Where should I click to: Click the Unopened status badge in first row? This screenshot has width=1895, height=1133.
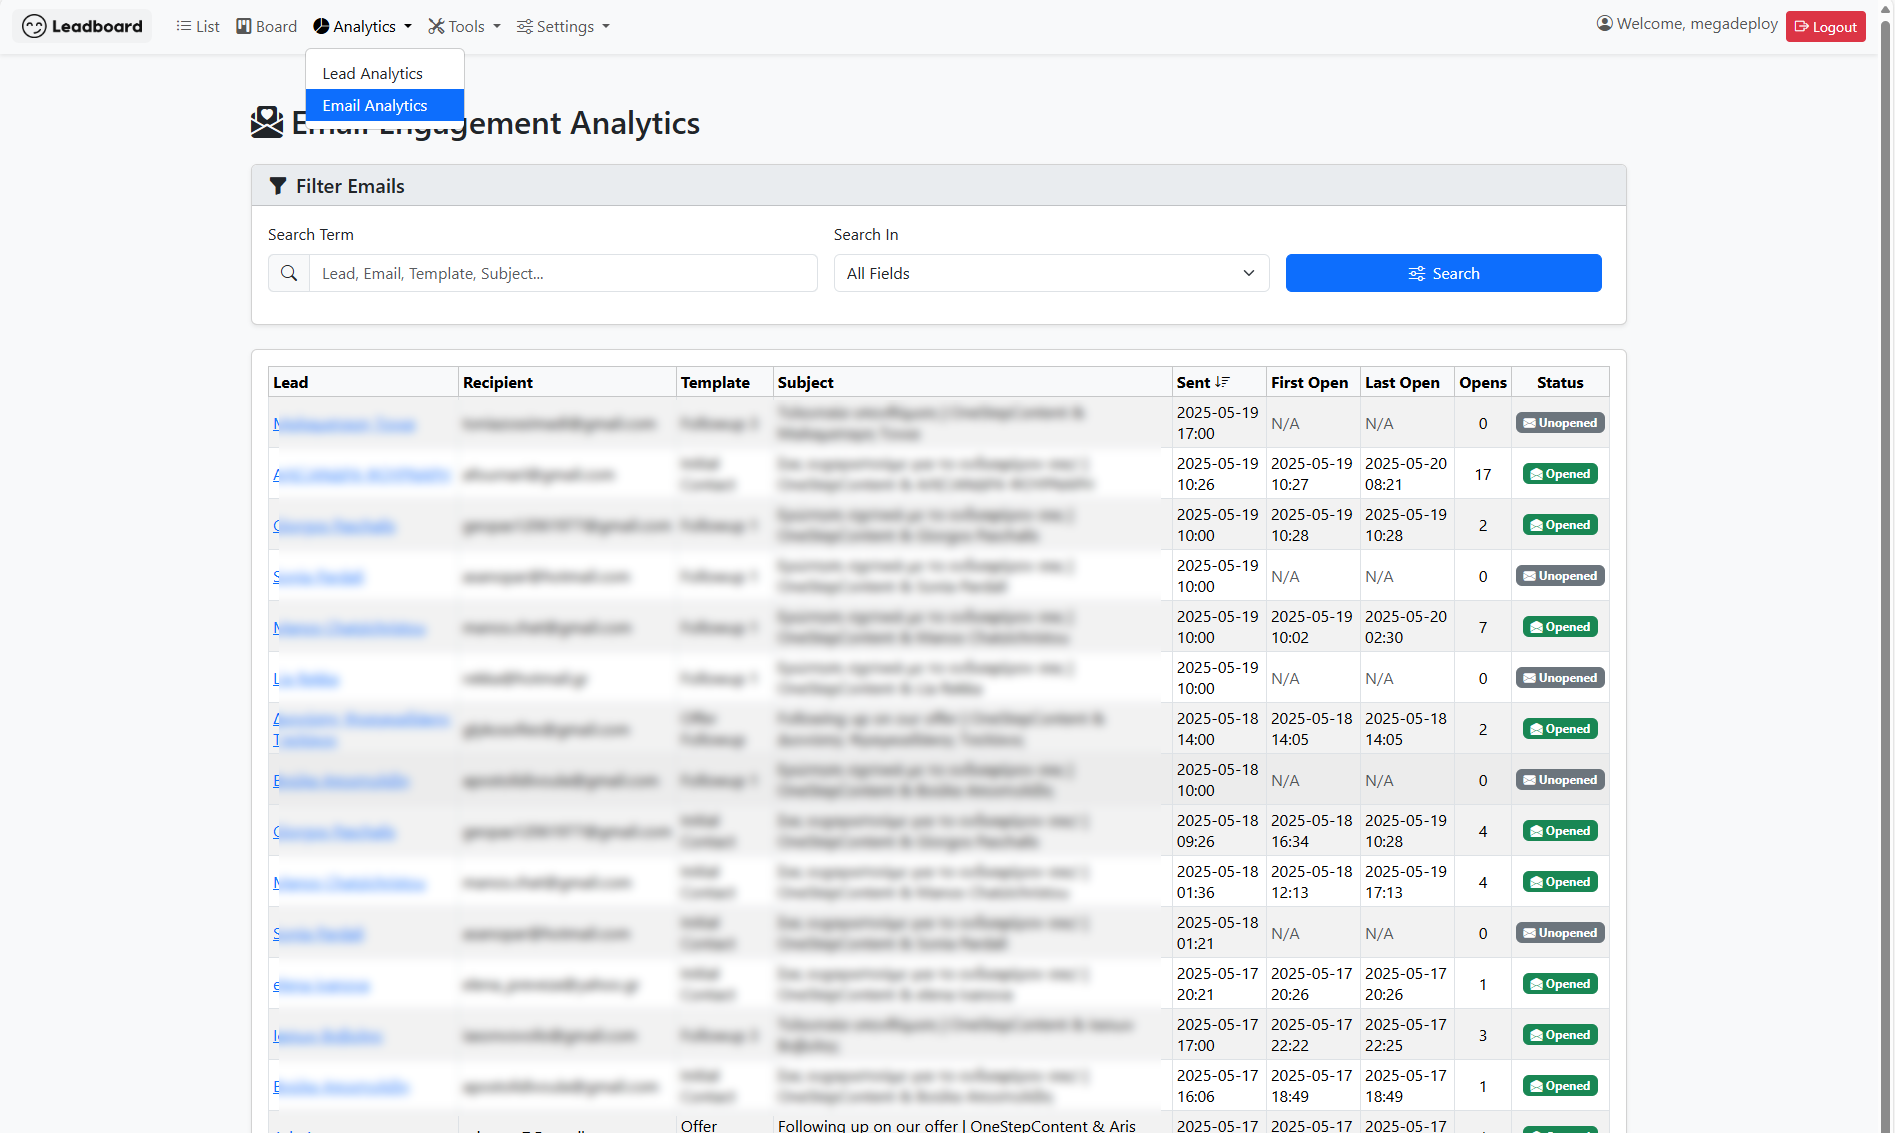click(1560, 423)
